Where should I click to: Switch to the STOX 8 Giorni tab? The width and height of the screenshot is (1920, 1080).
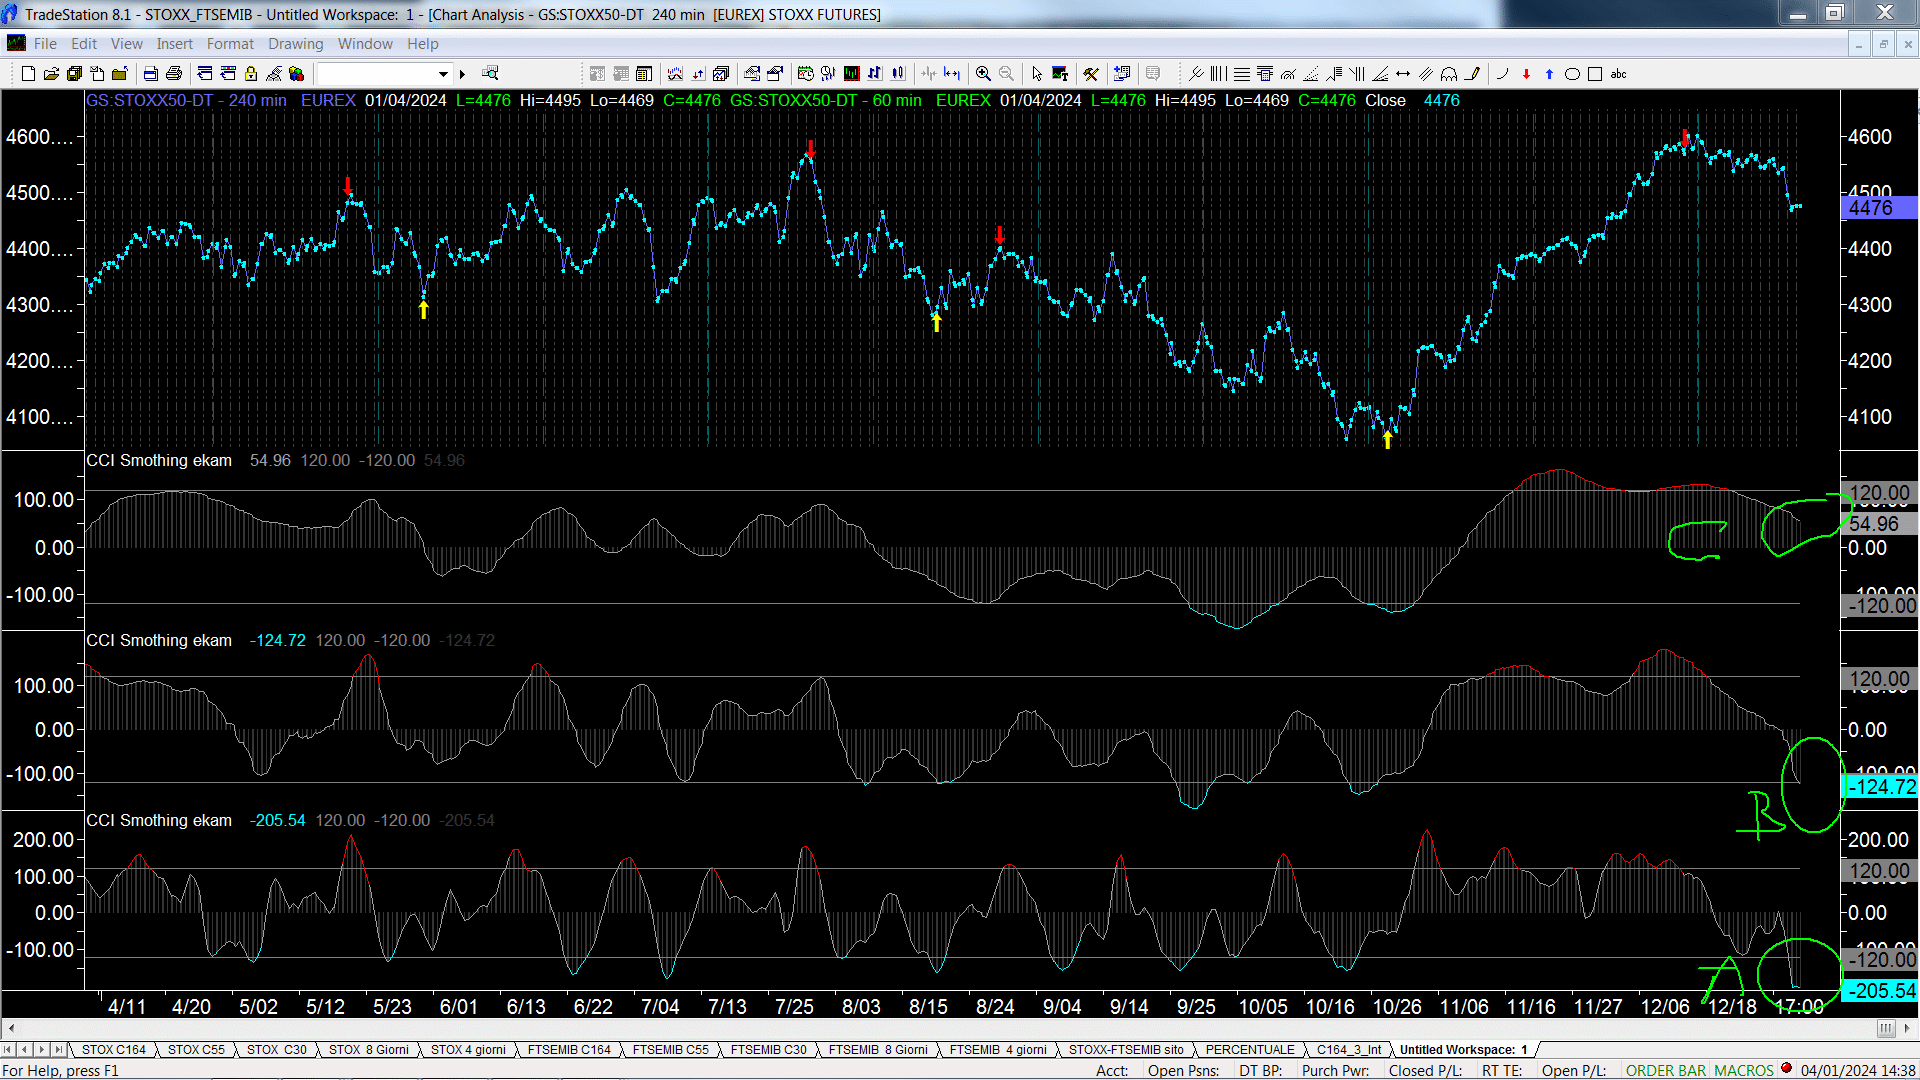point(368,1049)
